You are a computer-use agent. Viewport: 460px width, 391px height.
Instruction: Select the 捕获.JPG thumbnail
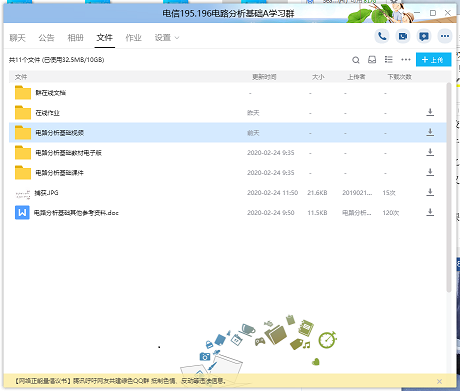23,193
